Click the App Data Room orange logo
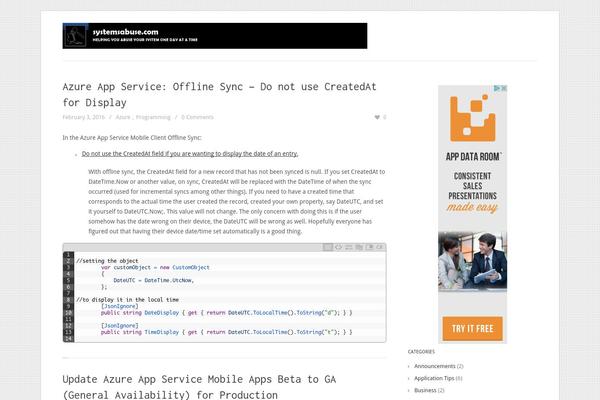600x400 pixels. [x=473, y=118]
